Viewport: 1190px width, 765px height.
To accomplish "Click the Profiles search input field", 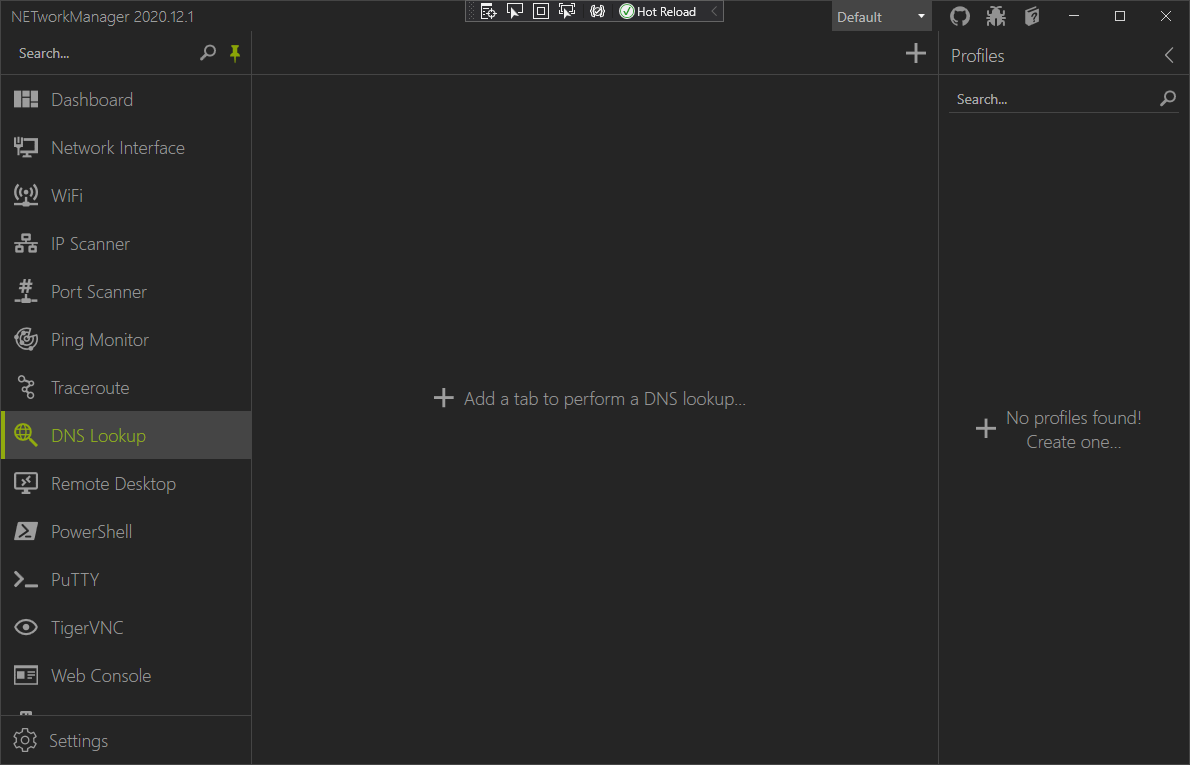I will (1053, 99).
